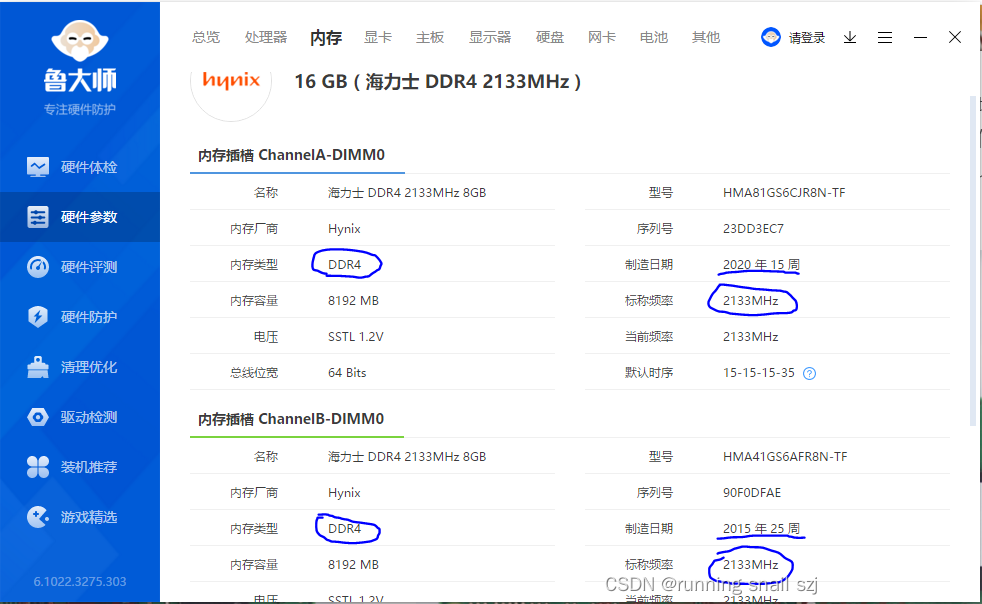This screenshot has width=982, height=604.
Task: Click the 16 GB ( 海力士 DDR4 2133MHz ) heading
Action: point(438,81)
